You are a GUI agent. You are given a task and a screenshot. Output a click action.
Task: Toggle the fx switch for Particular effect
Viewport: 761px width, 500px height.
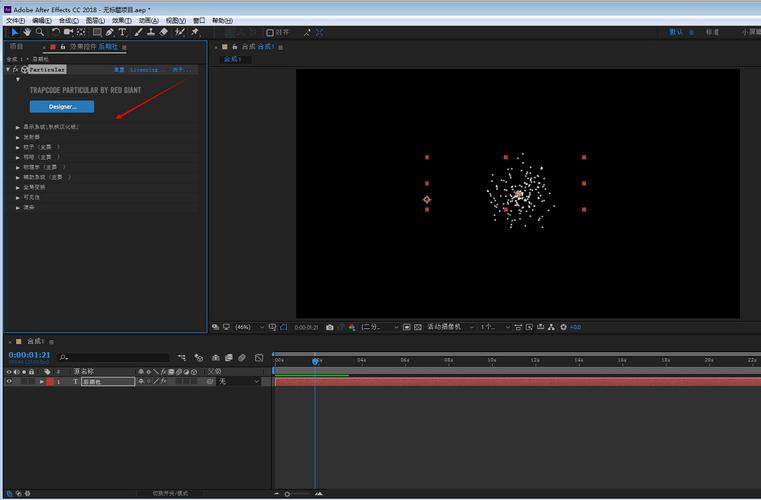click(16, 70)
